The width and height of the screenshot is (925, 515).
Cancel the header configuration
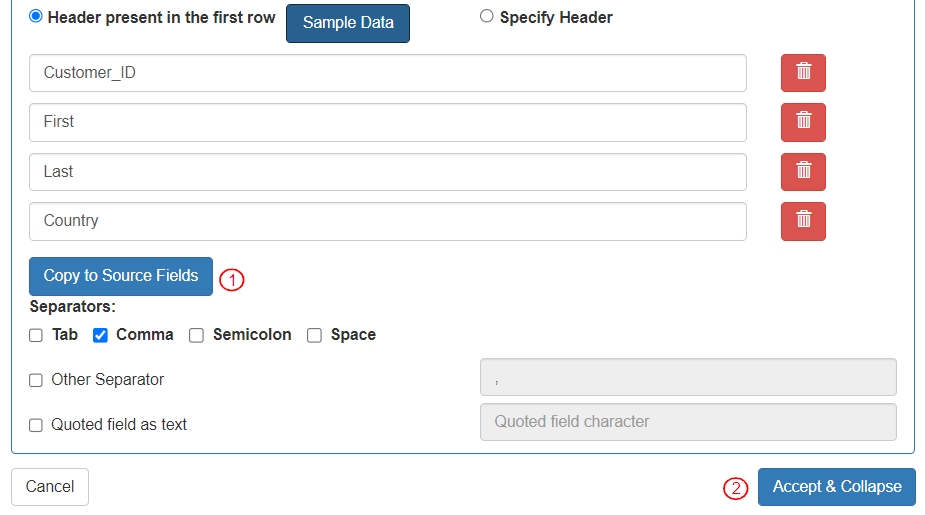click(50, 487)
